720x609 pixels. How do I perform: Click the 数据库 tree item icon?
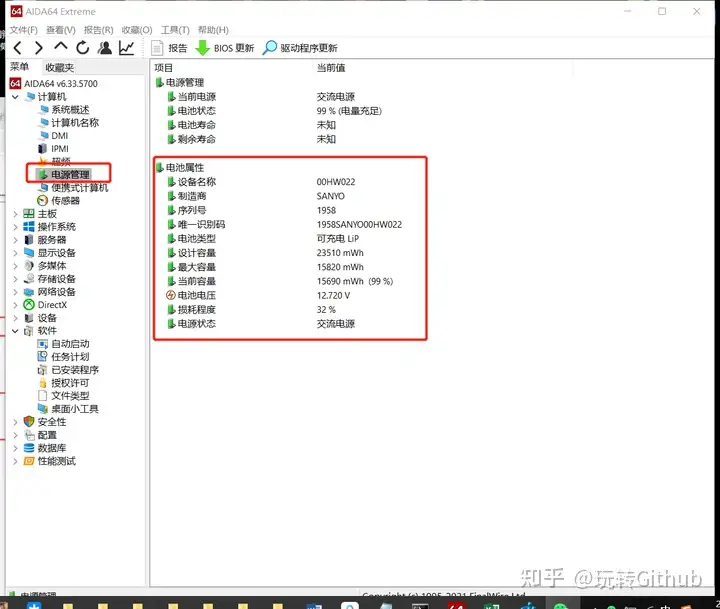pyautogui.click(x=29, y=448)
